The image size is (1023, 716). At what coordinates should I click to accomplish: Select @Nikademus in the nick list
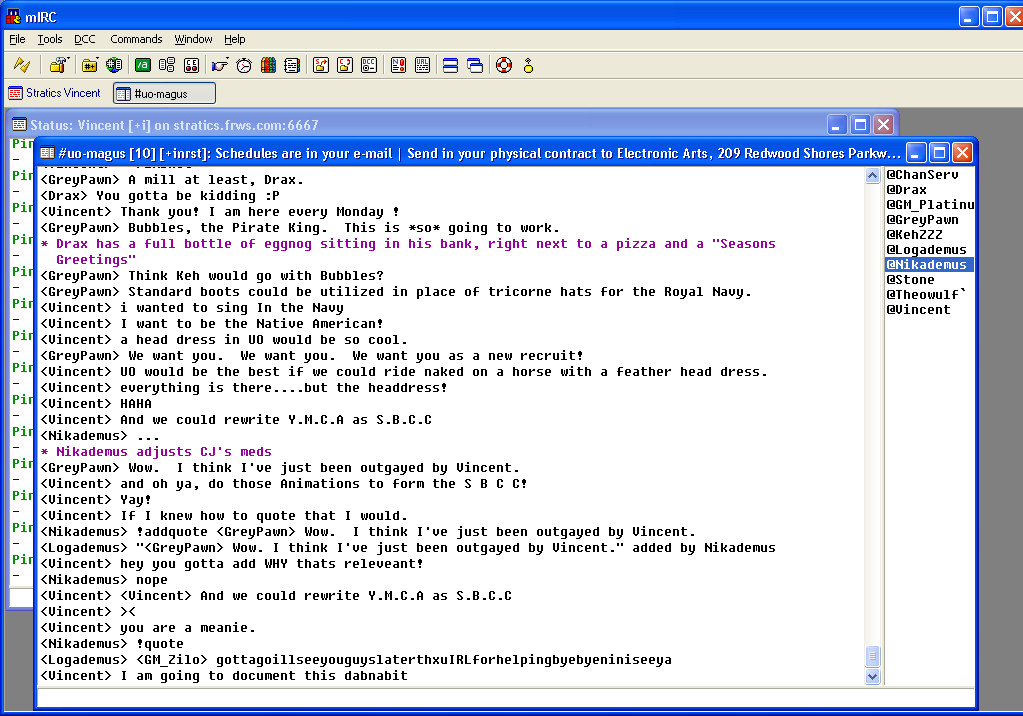click(x=927, y=265)
